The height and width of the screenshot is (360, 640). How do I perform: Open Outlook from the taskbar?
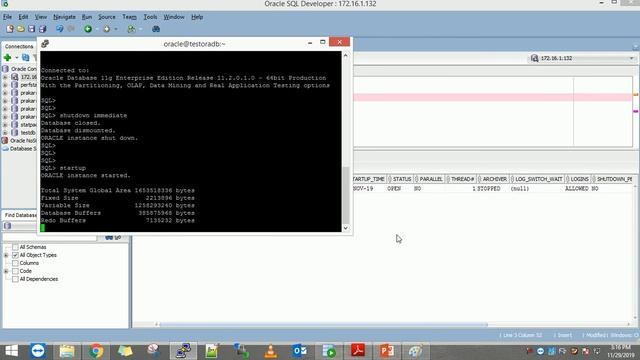tap(299, 351)
